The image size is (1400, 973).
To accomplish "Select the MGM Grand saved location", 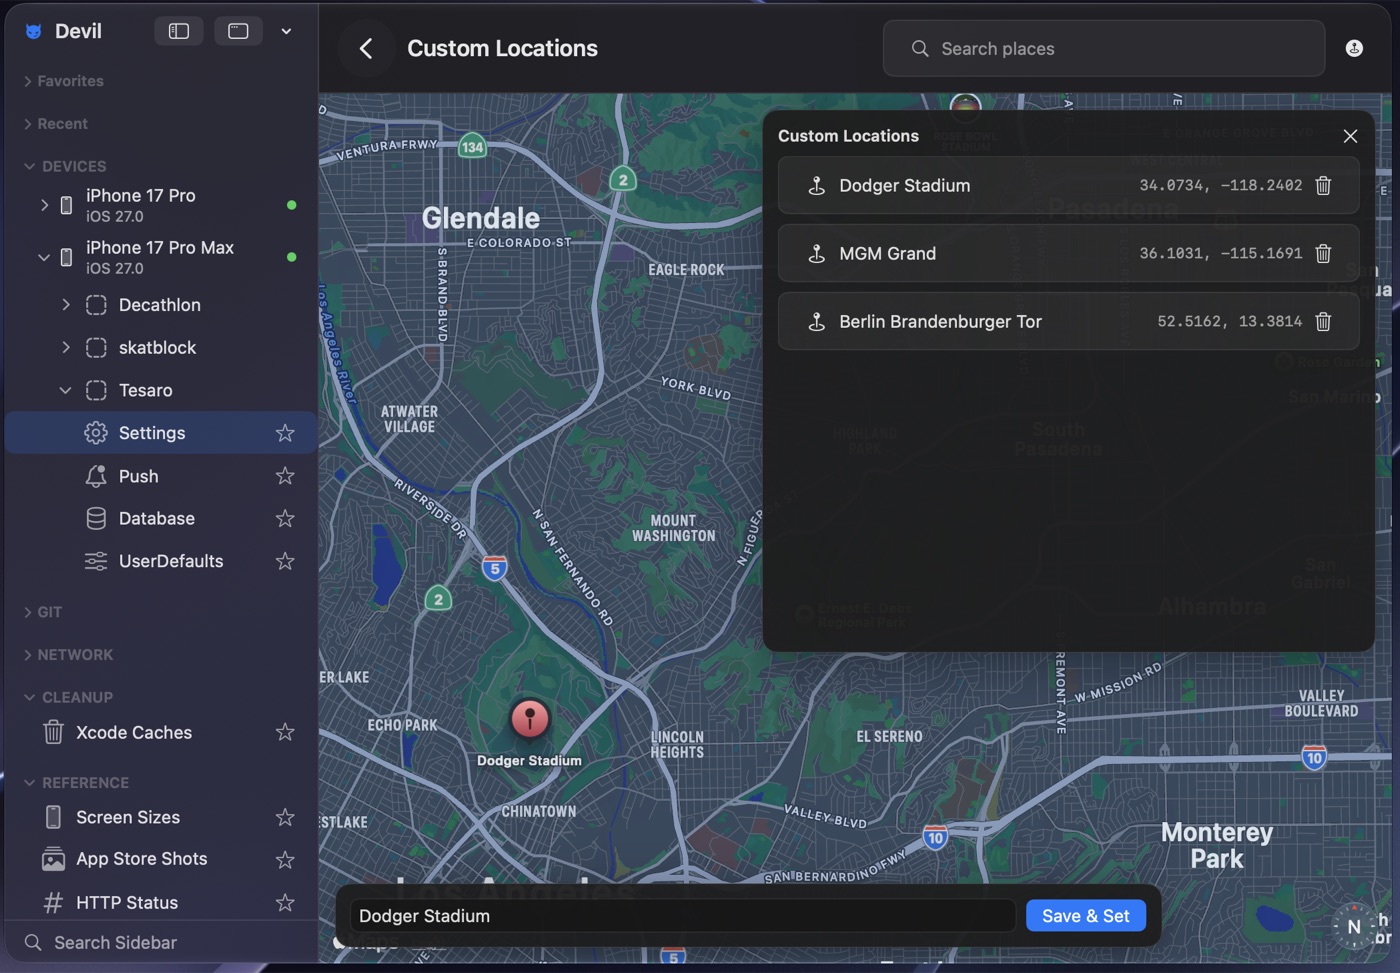I will [x=1068, y=253].
